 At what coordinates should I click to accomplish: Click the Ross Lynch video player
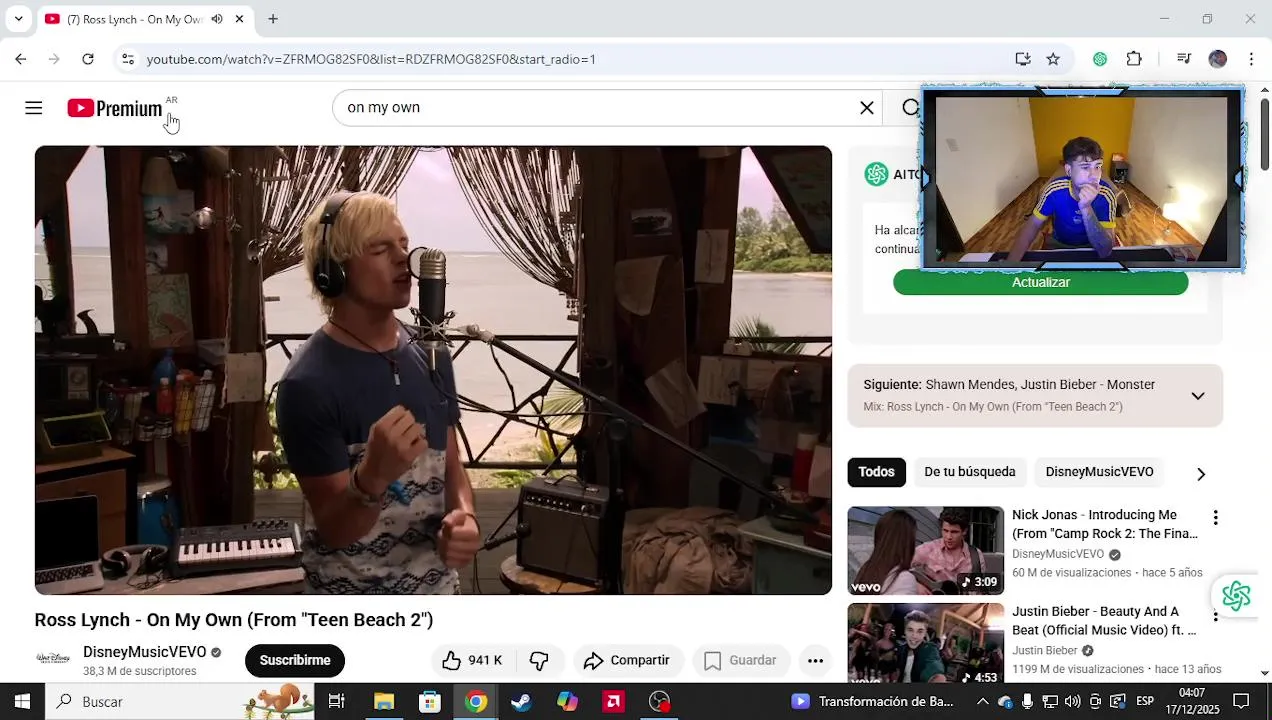point(433,370)
